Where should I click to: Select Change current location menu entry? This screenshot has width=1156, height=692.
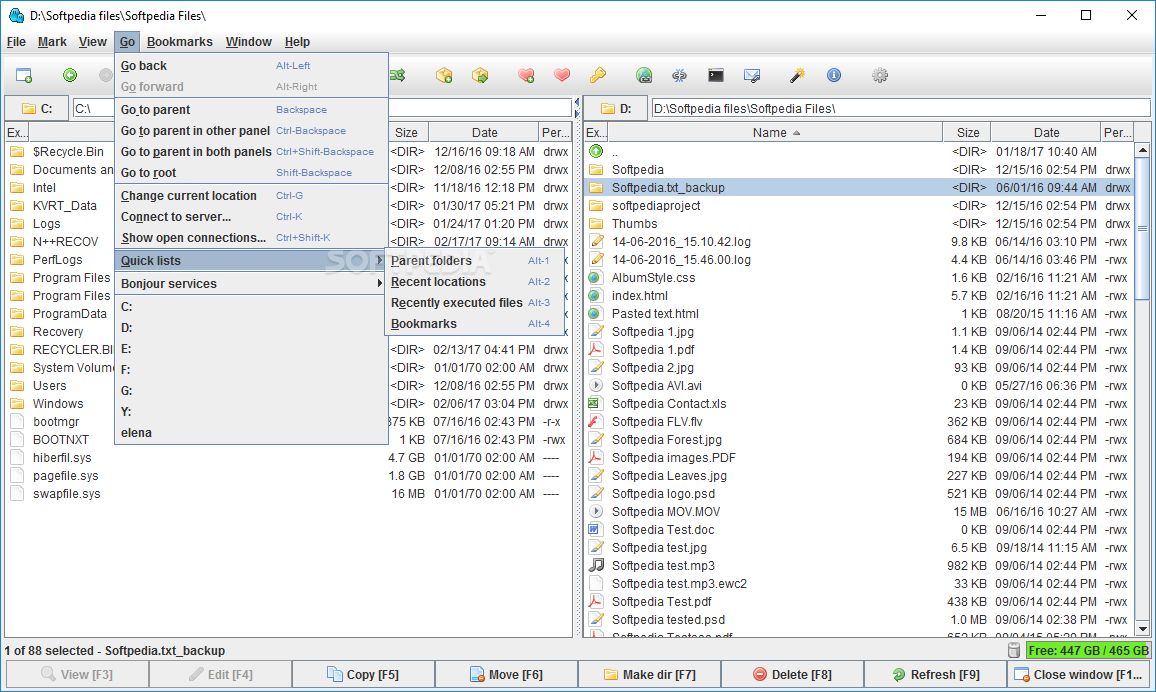251,196
